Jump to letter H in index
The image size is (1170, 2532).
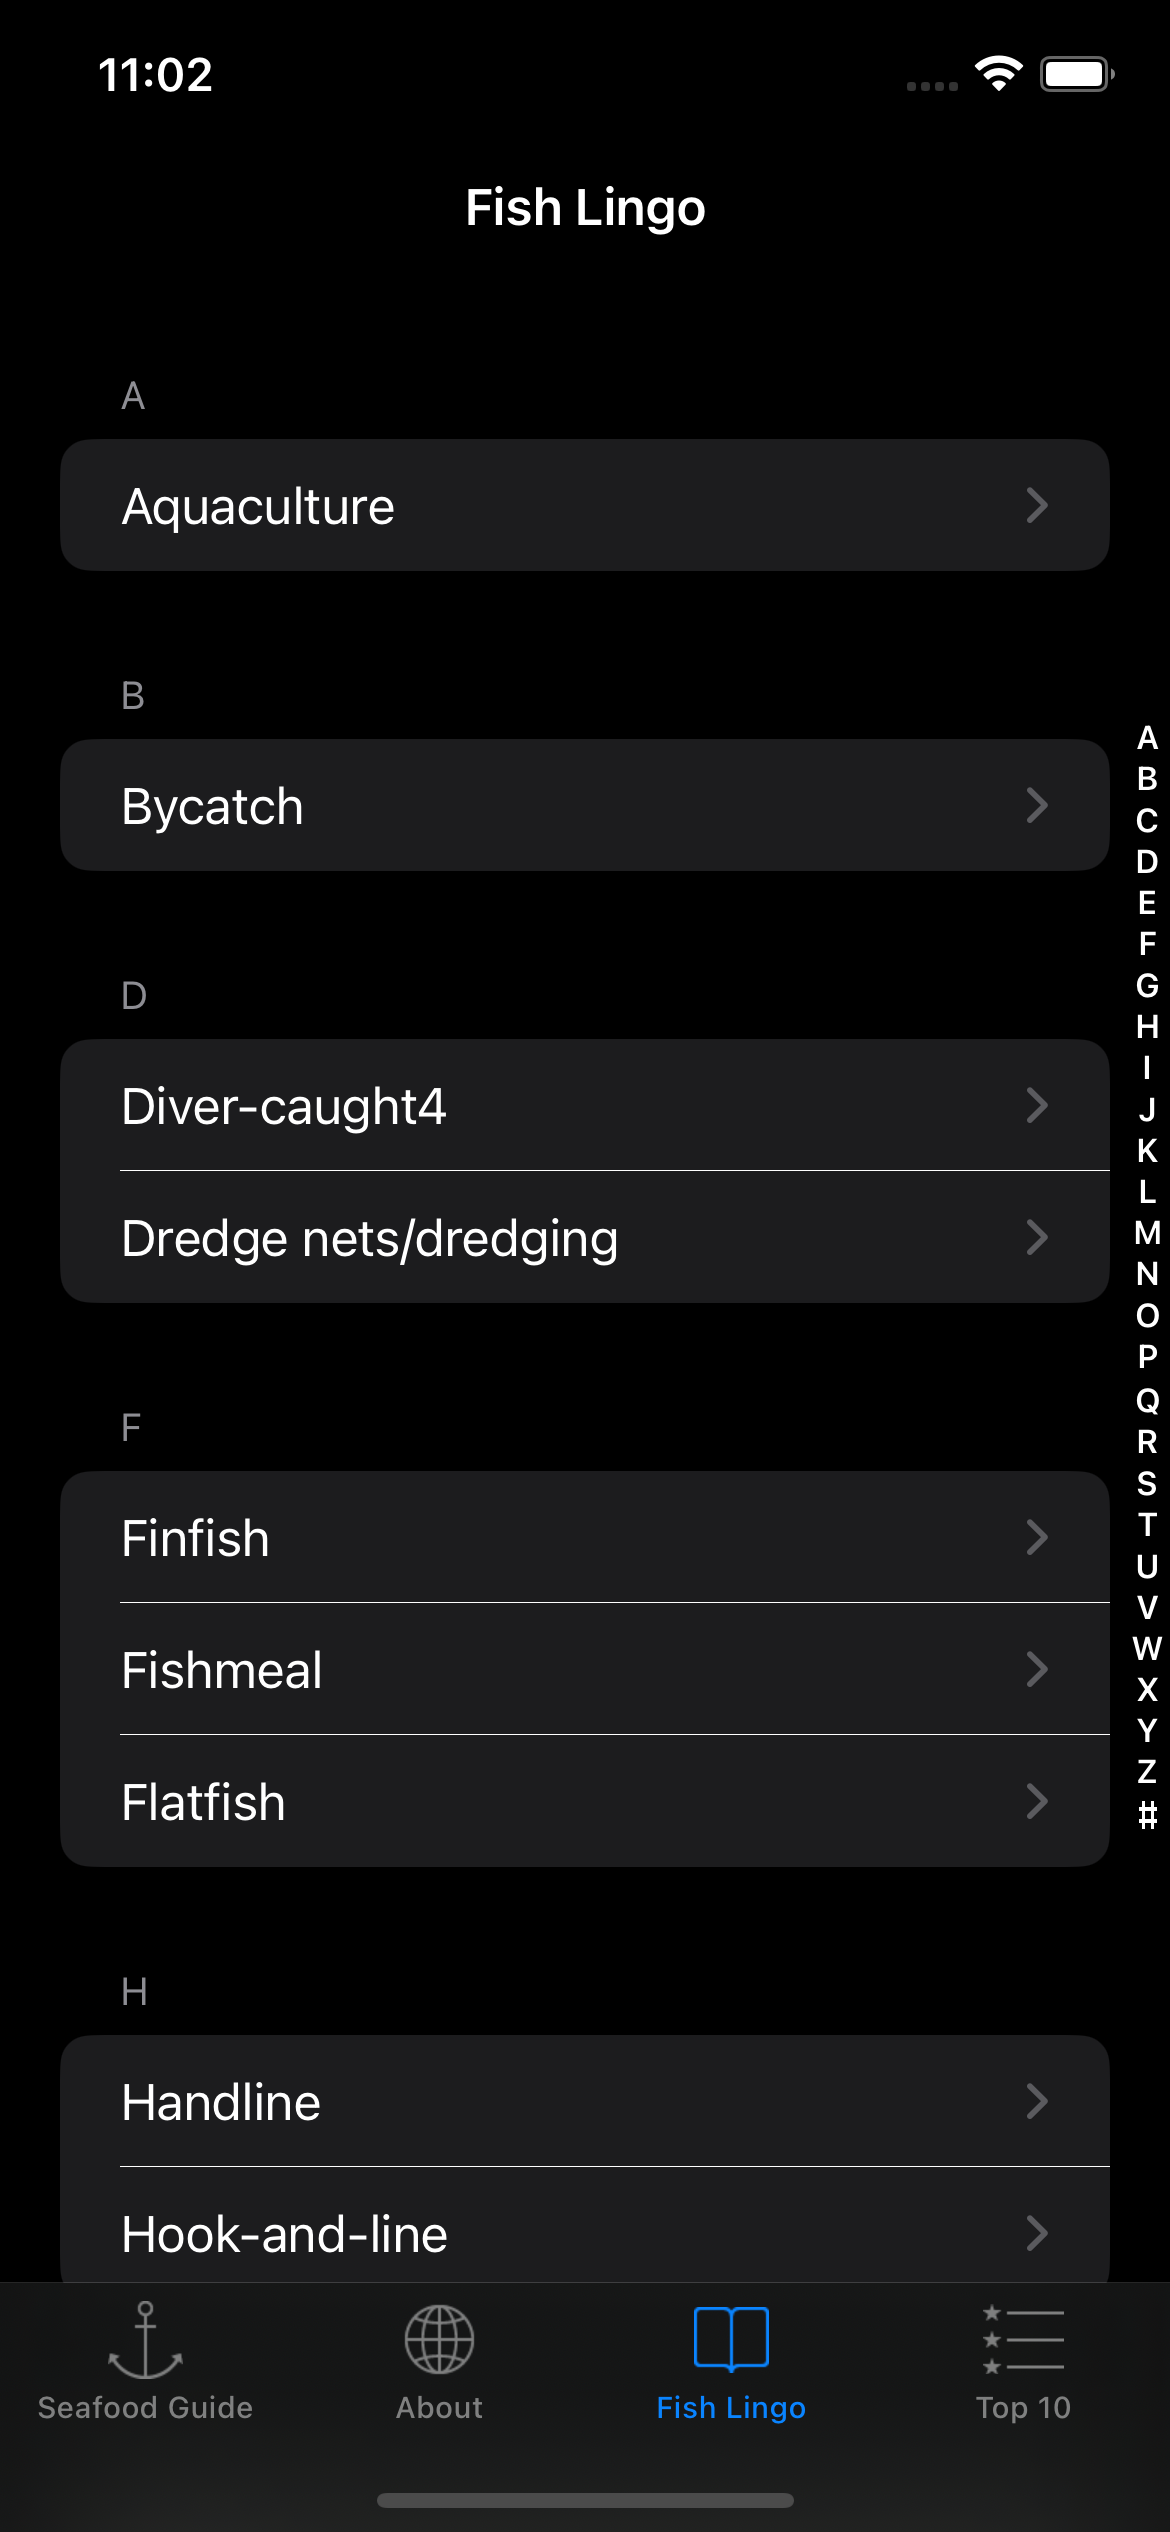coord(1147,1027)
